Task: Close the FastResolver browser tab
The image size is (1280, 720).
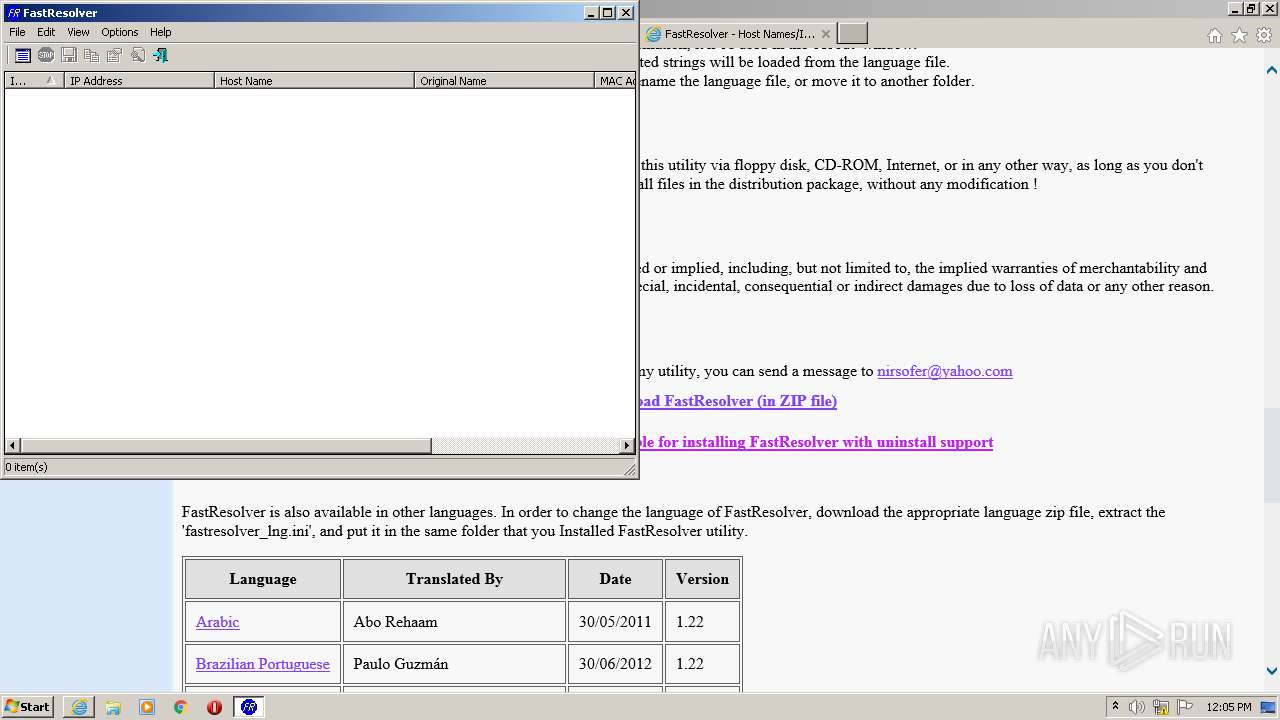Action: pos(826,34)
